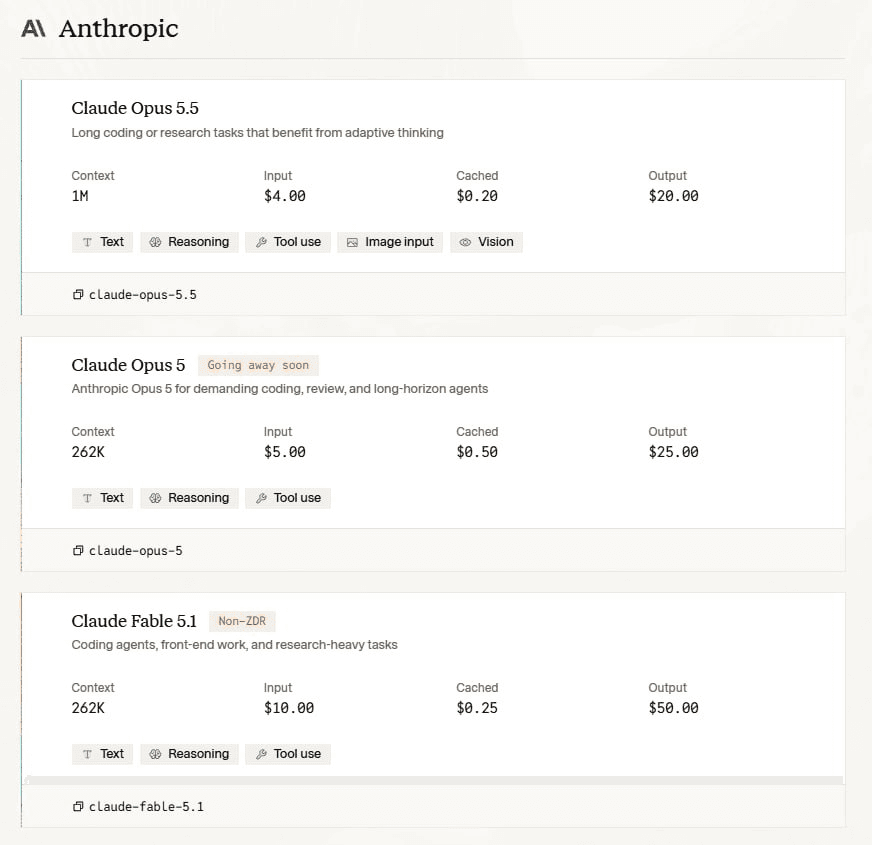This screenshot has height=845, width=872.
Task: Click the "$4.00" input price
Action: 285,196
